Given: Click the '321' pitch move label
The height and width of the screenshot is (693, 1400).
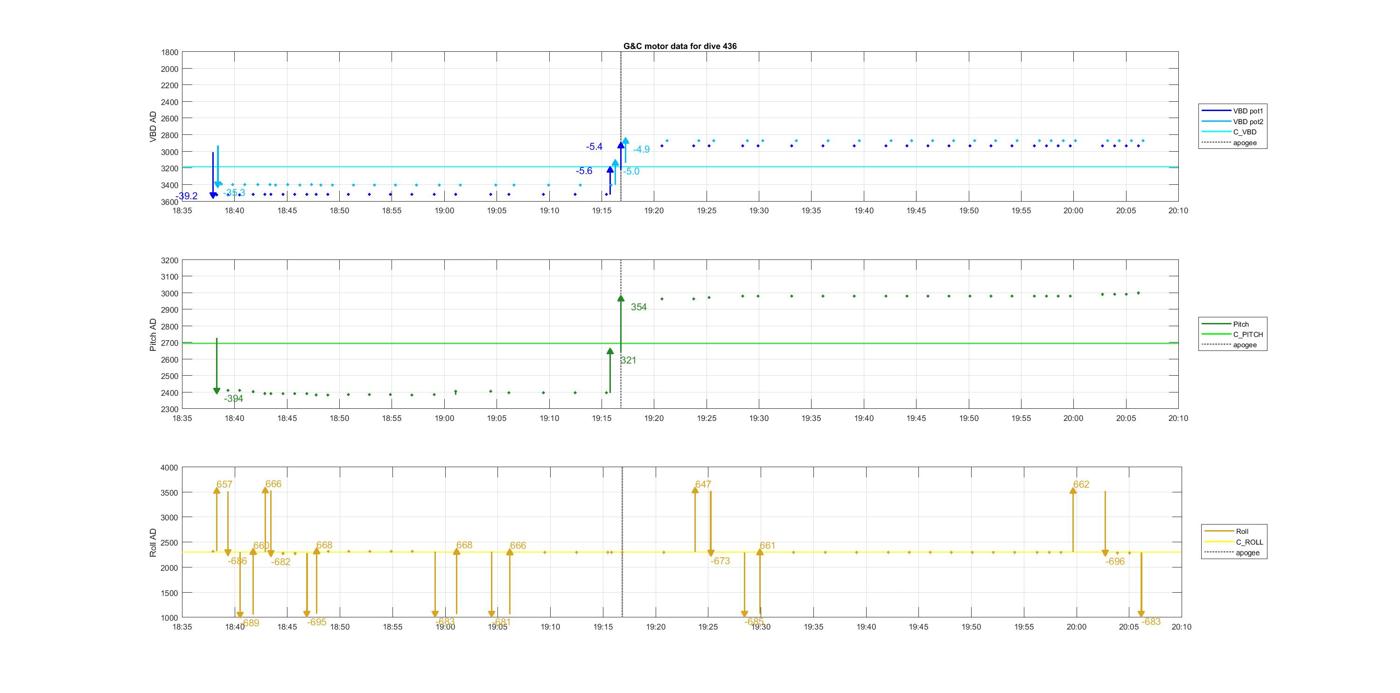Looking at the screenshot, I should click(x=628, y=360).
